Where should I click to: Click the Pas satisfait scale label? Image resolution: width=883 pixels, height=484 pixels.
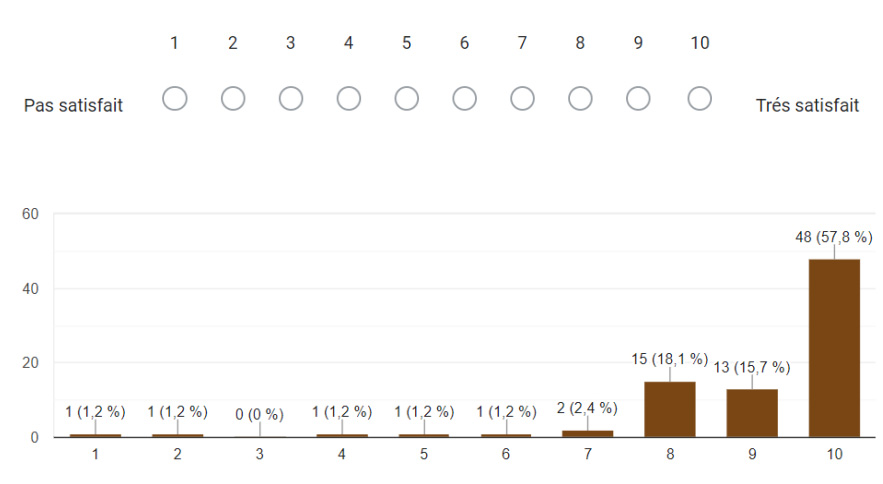[x=73, y=105]
